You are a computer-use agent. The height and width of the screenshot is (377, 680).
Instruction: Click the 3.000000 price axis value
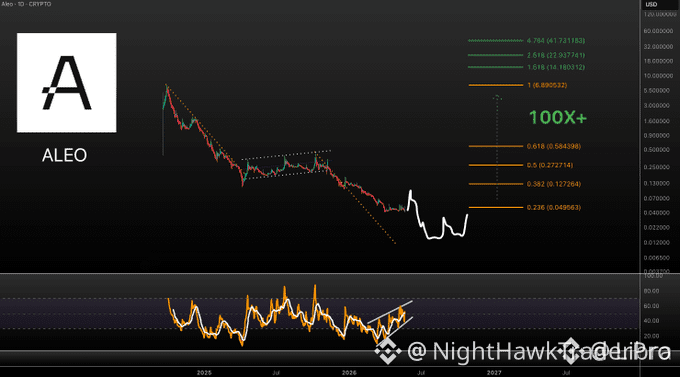[x=657, y=106]
